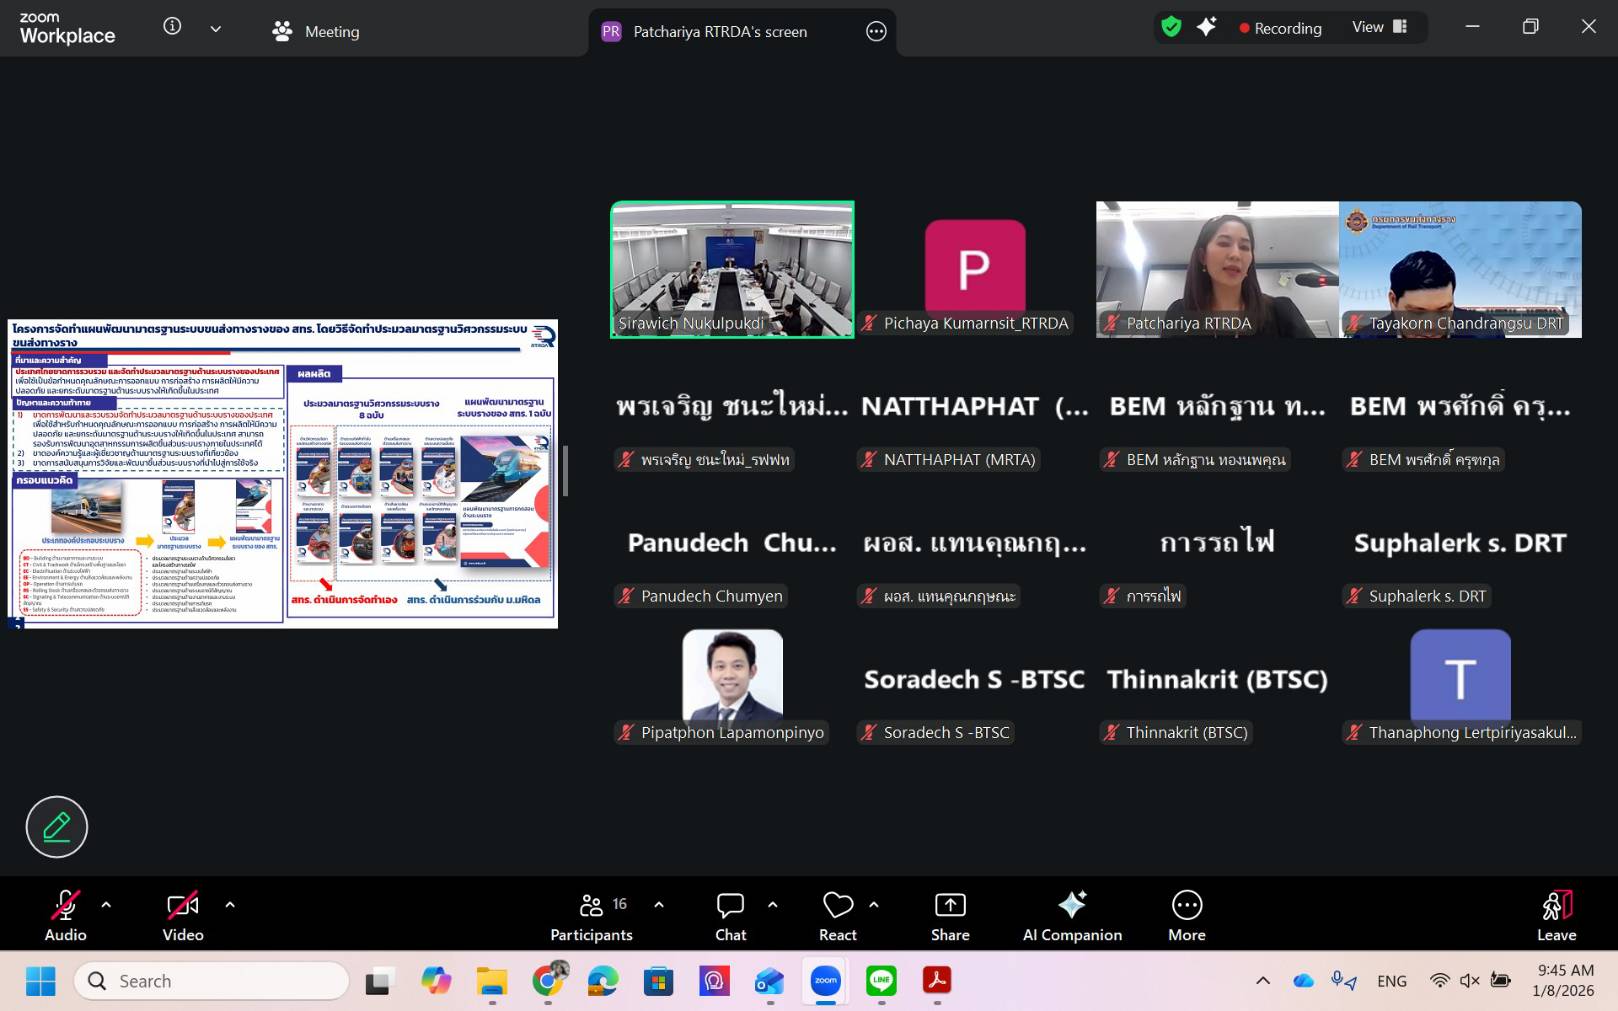The width and height of the screenshot is (1618, 1011).
Task: Open the meeting information icon
Action: click(172, 27)
